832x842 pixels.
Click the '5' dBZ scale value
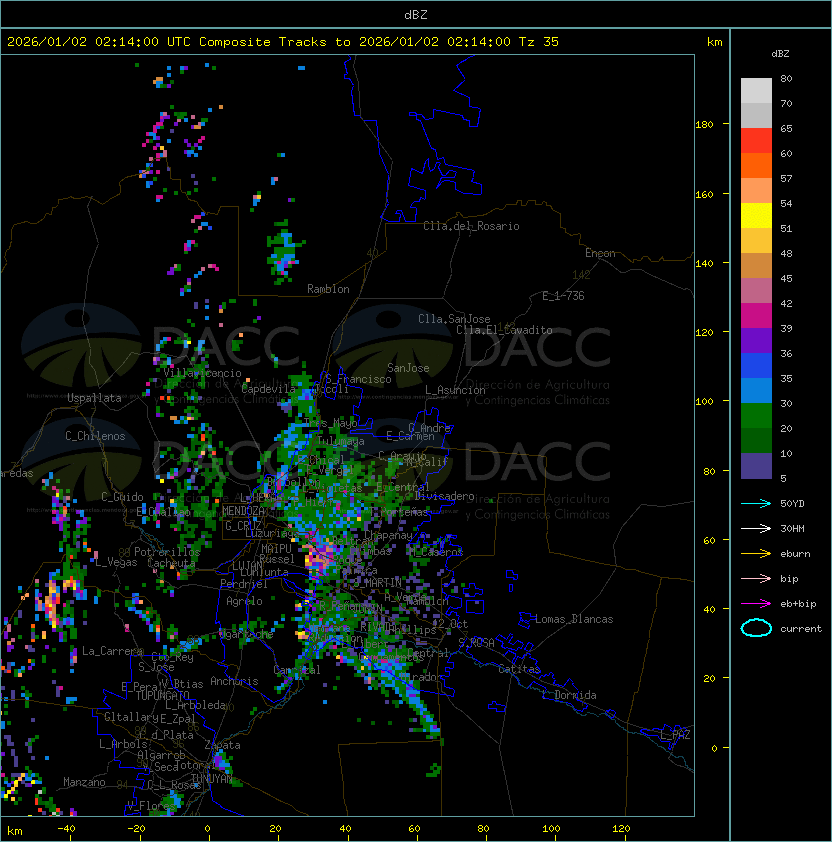(x=783, y=478)
